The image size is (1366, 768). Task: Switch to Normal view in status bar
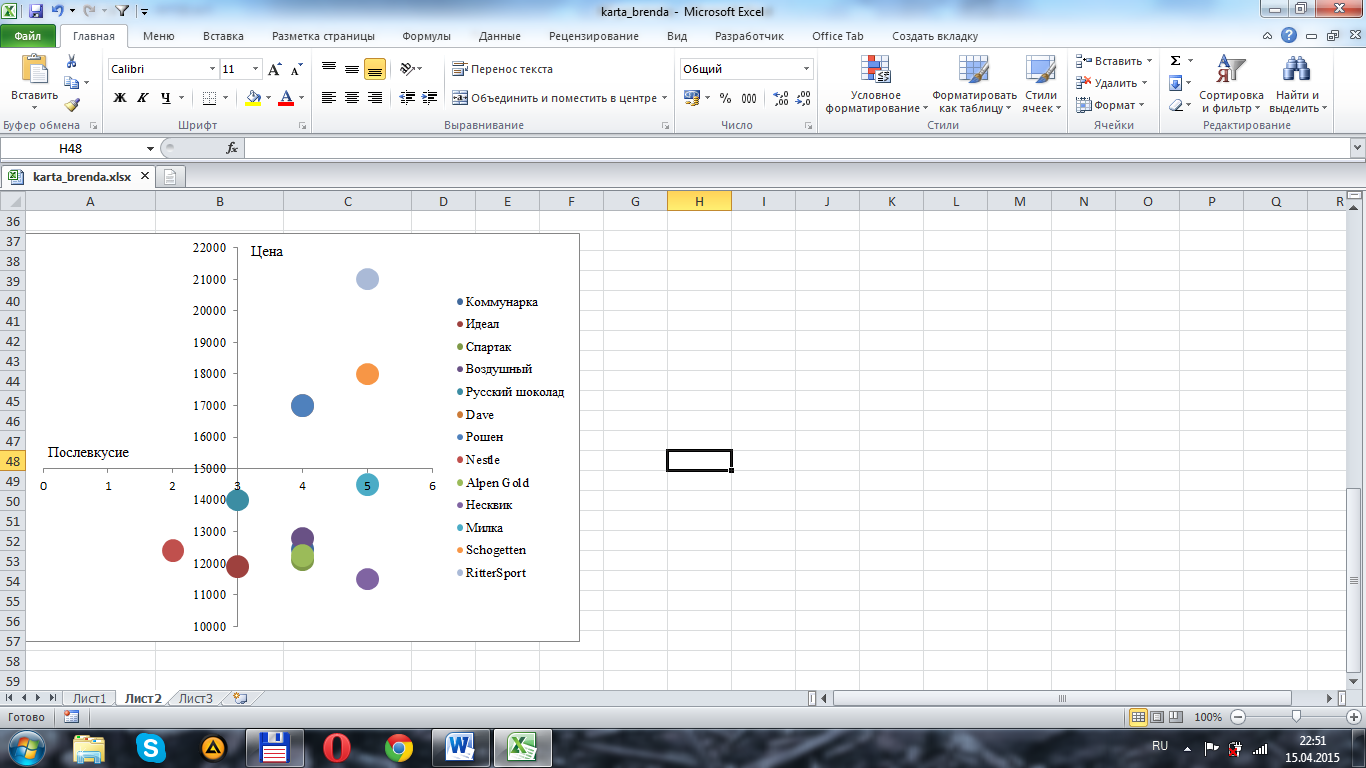[1138, 717]
